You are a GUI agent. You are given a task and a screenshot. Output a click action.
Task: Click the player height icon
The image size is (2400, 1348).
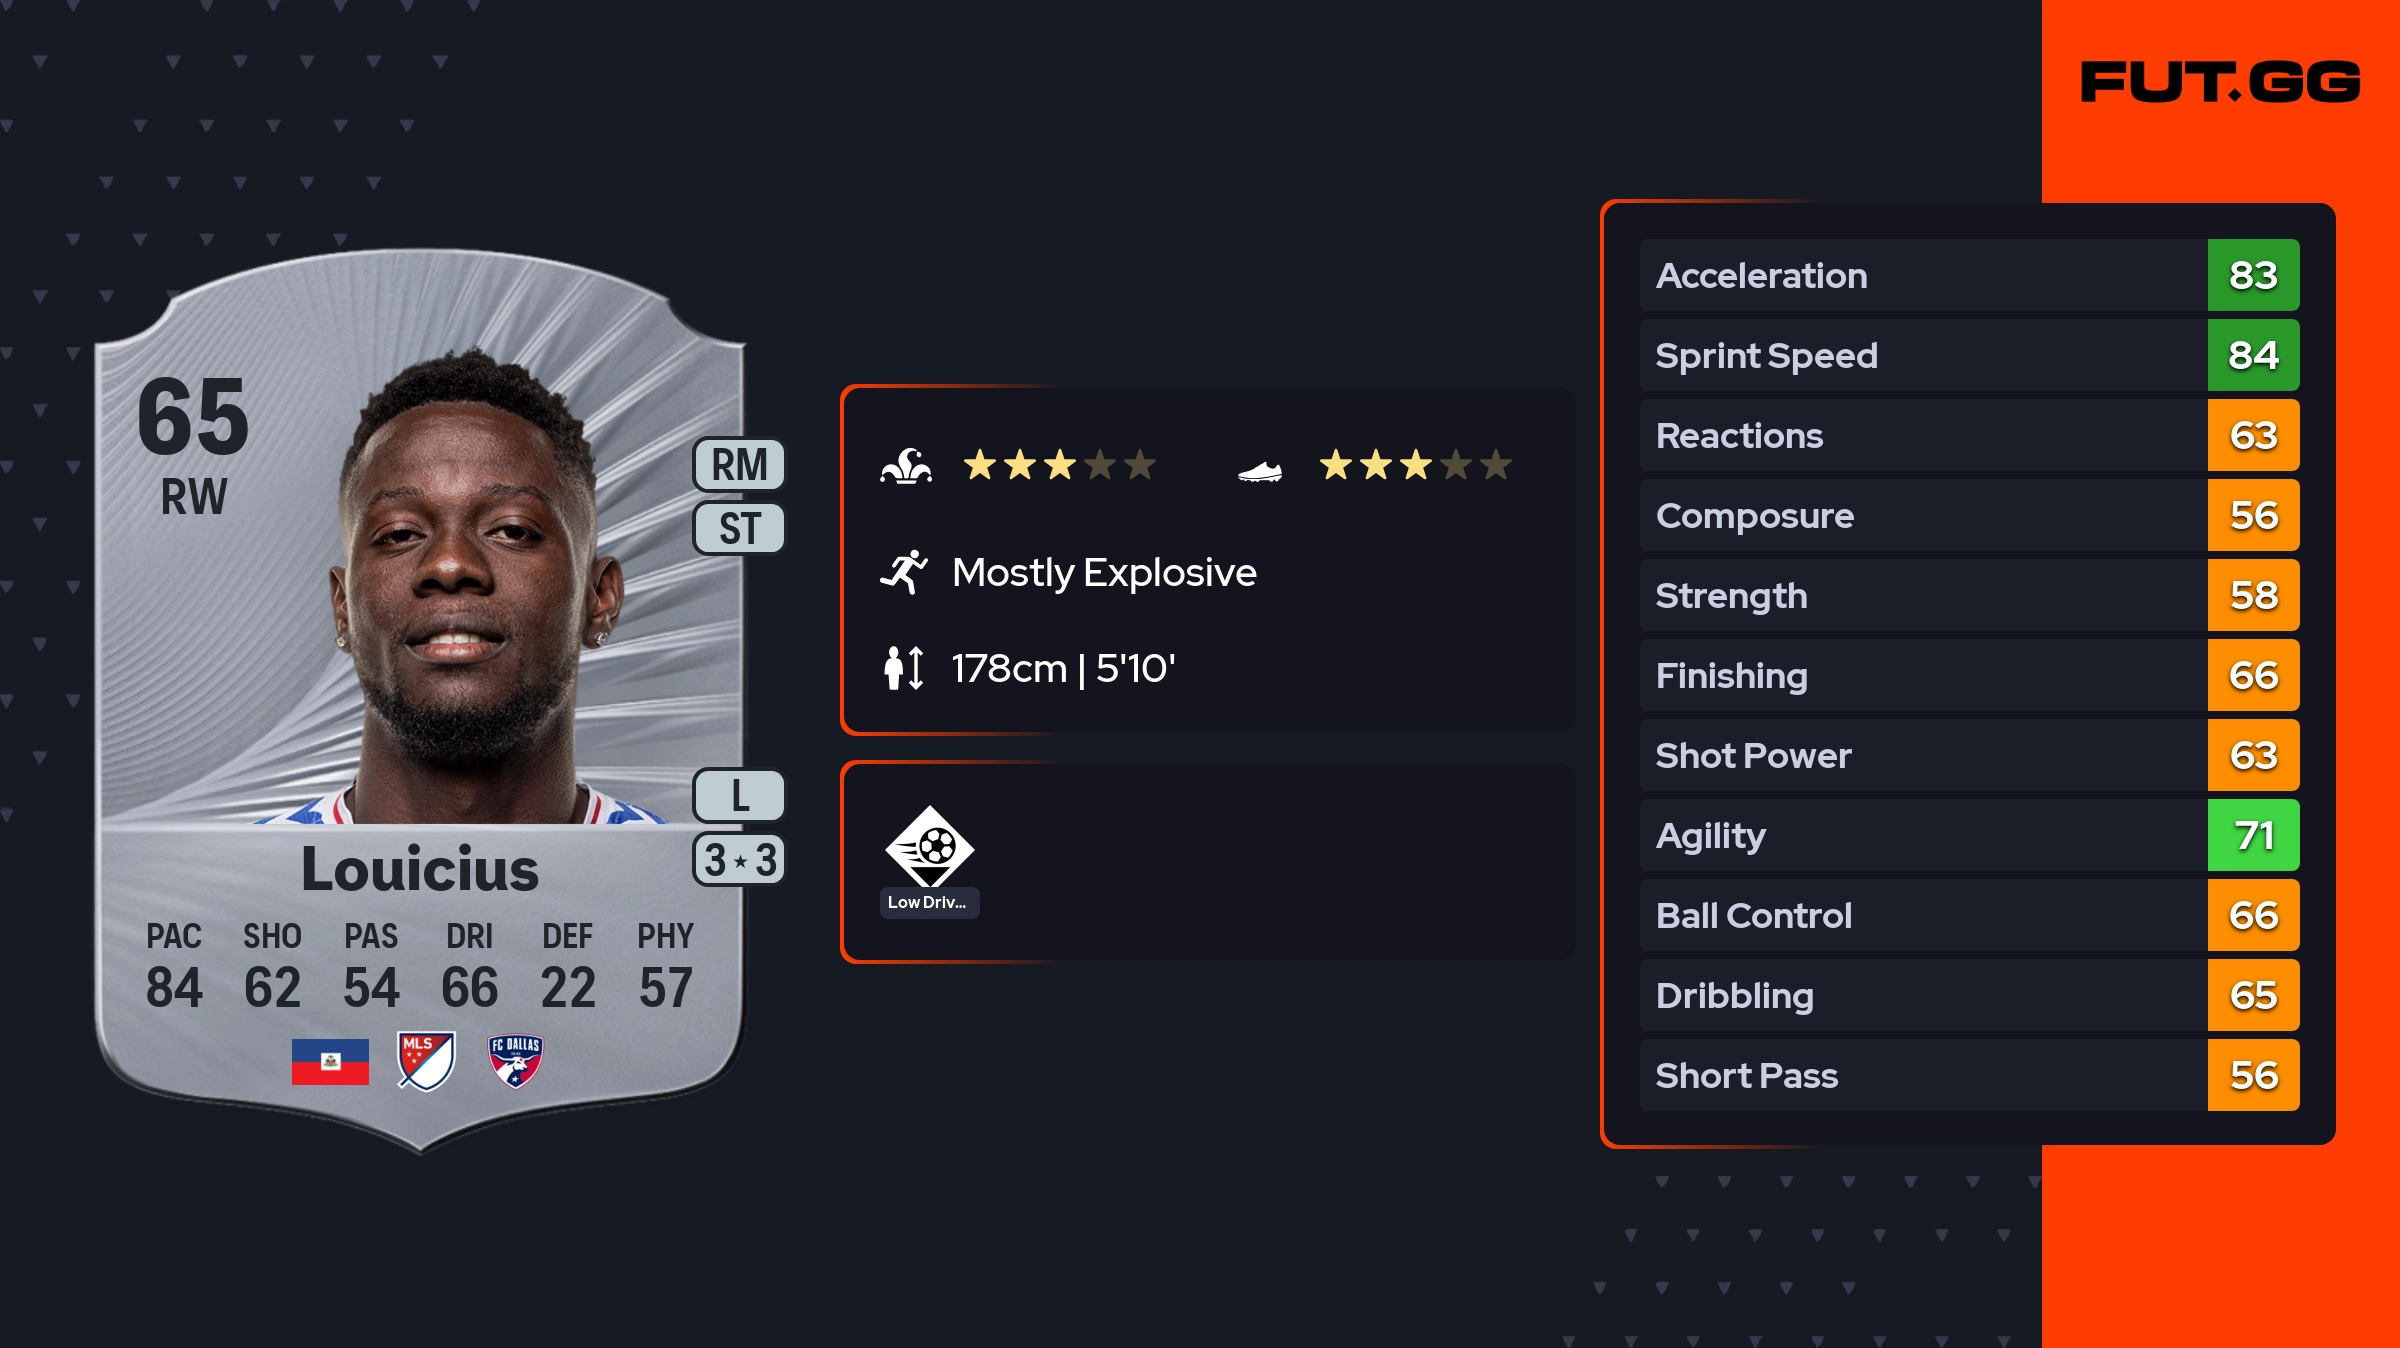pyautogui.click(x=903, y=668)
